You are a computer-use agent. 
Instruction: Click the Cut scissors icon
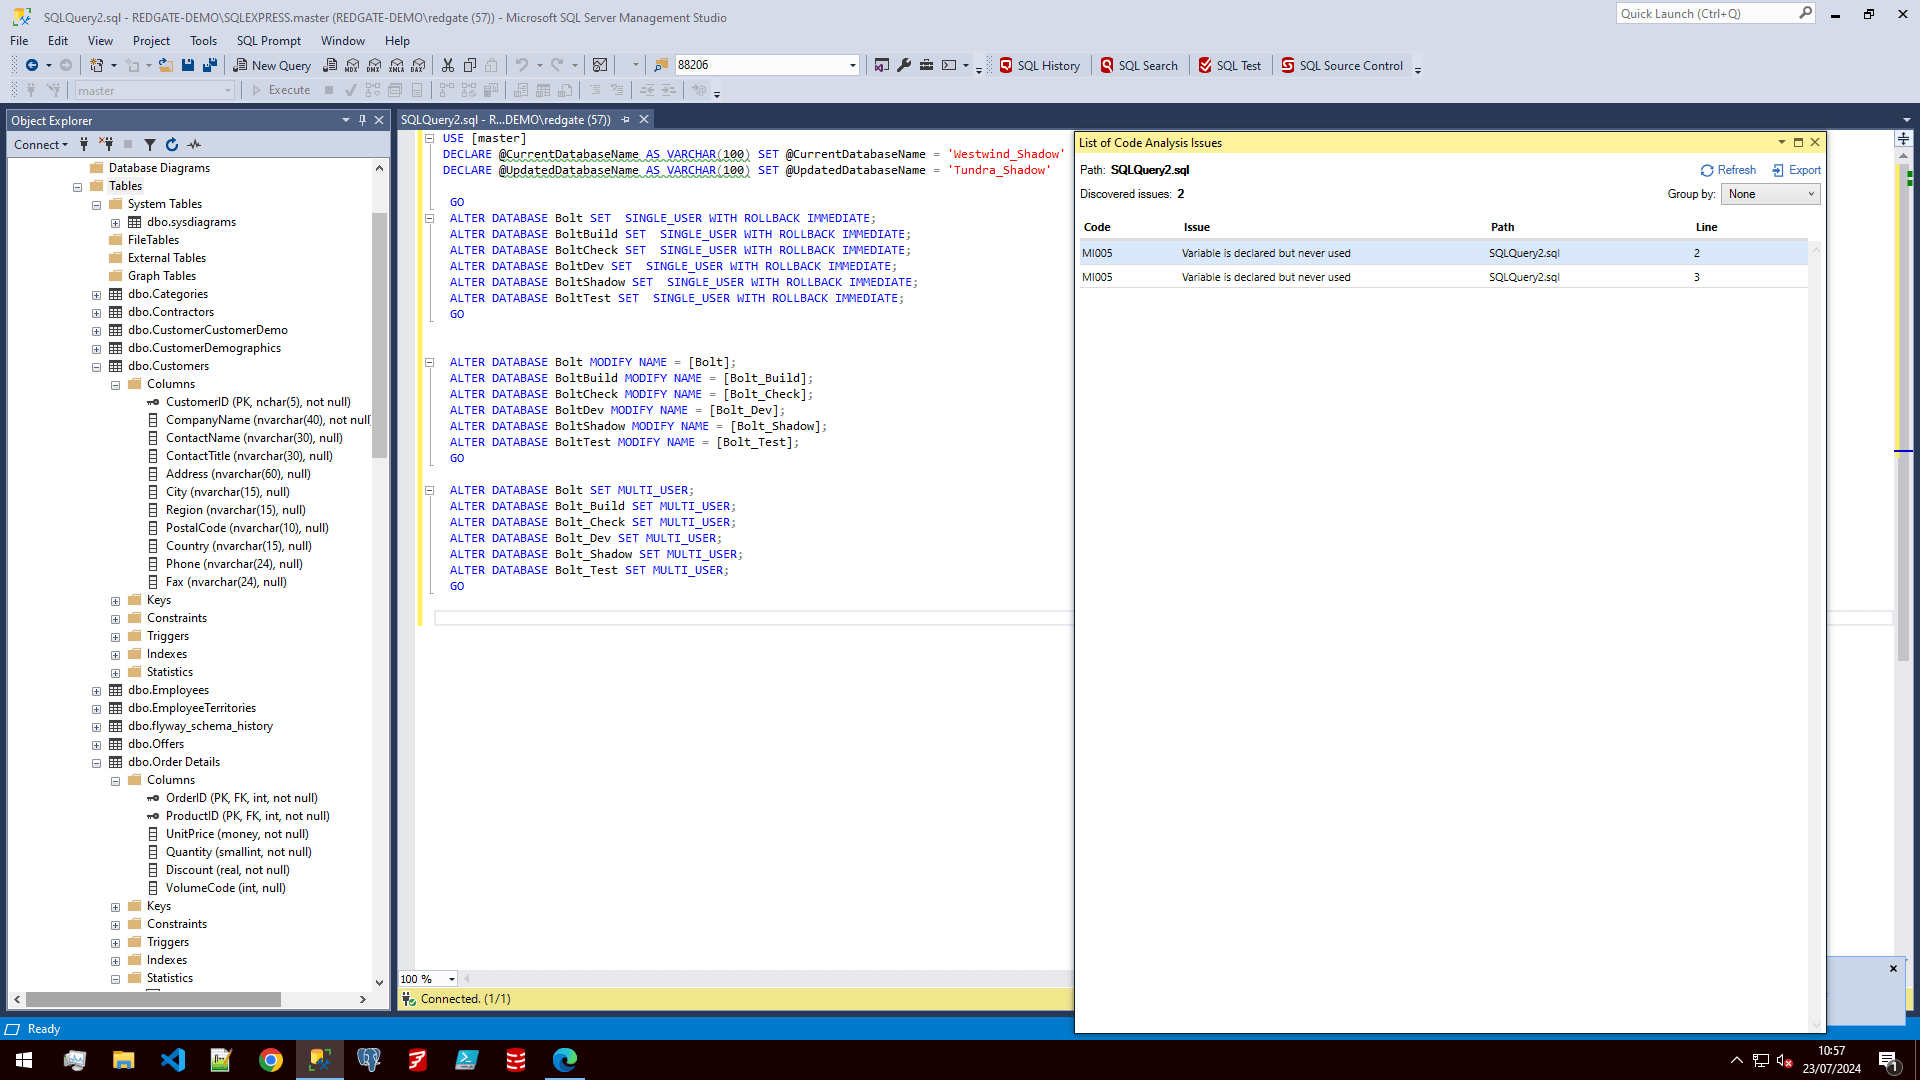448,65
